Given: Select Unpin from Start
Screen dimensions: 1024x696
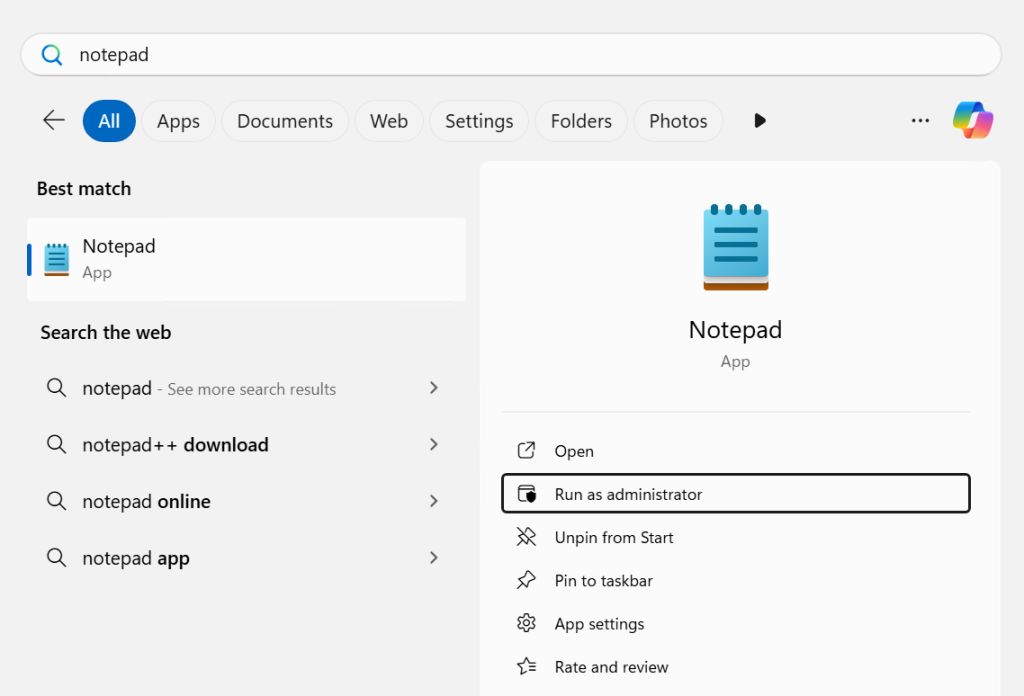Looking at the screenshot, I should [x=612, y=537].
